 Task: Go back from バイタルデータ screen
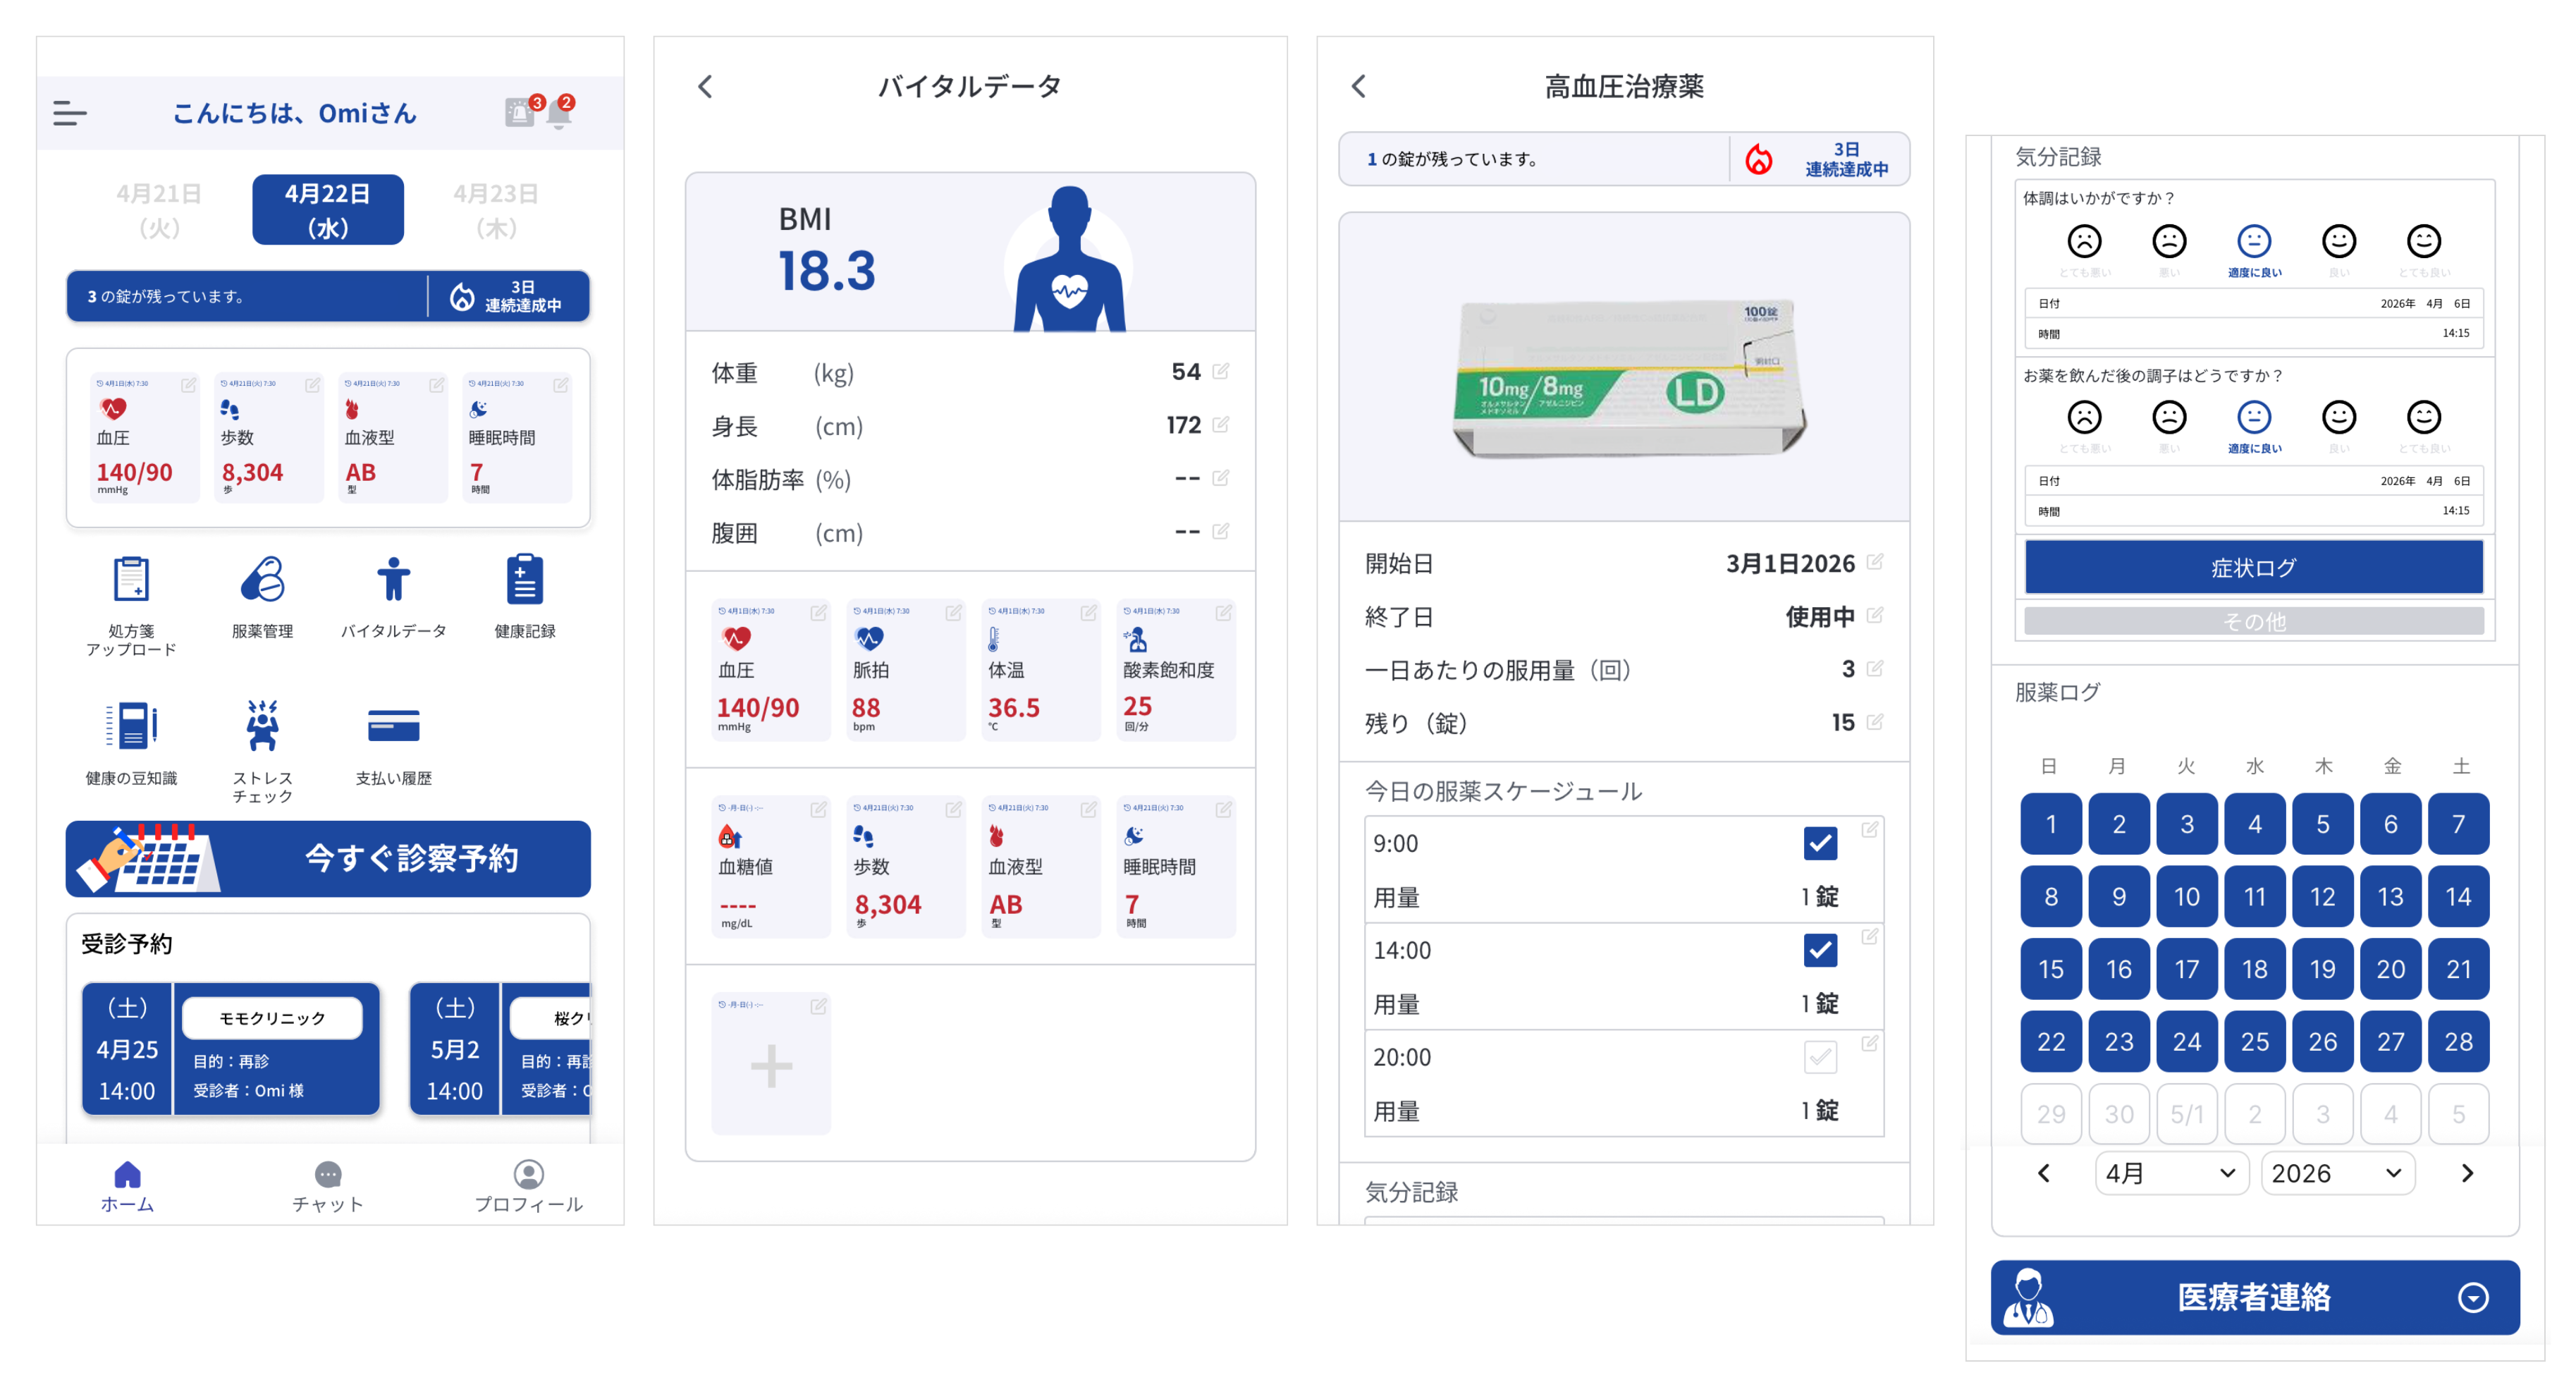pos(706,87)
